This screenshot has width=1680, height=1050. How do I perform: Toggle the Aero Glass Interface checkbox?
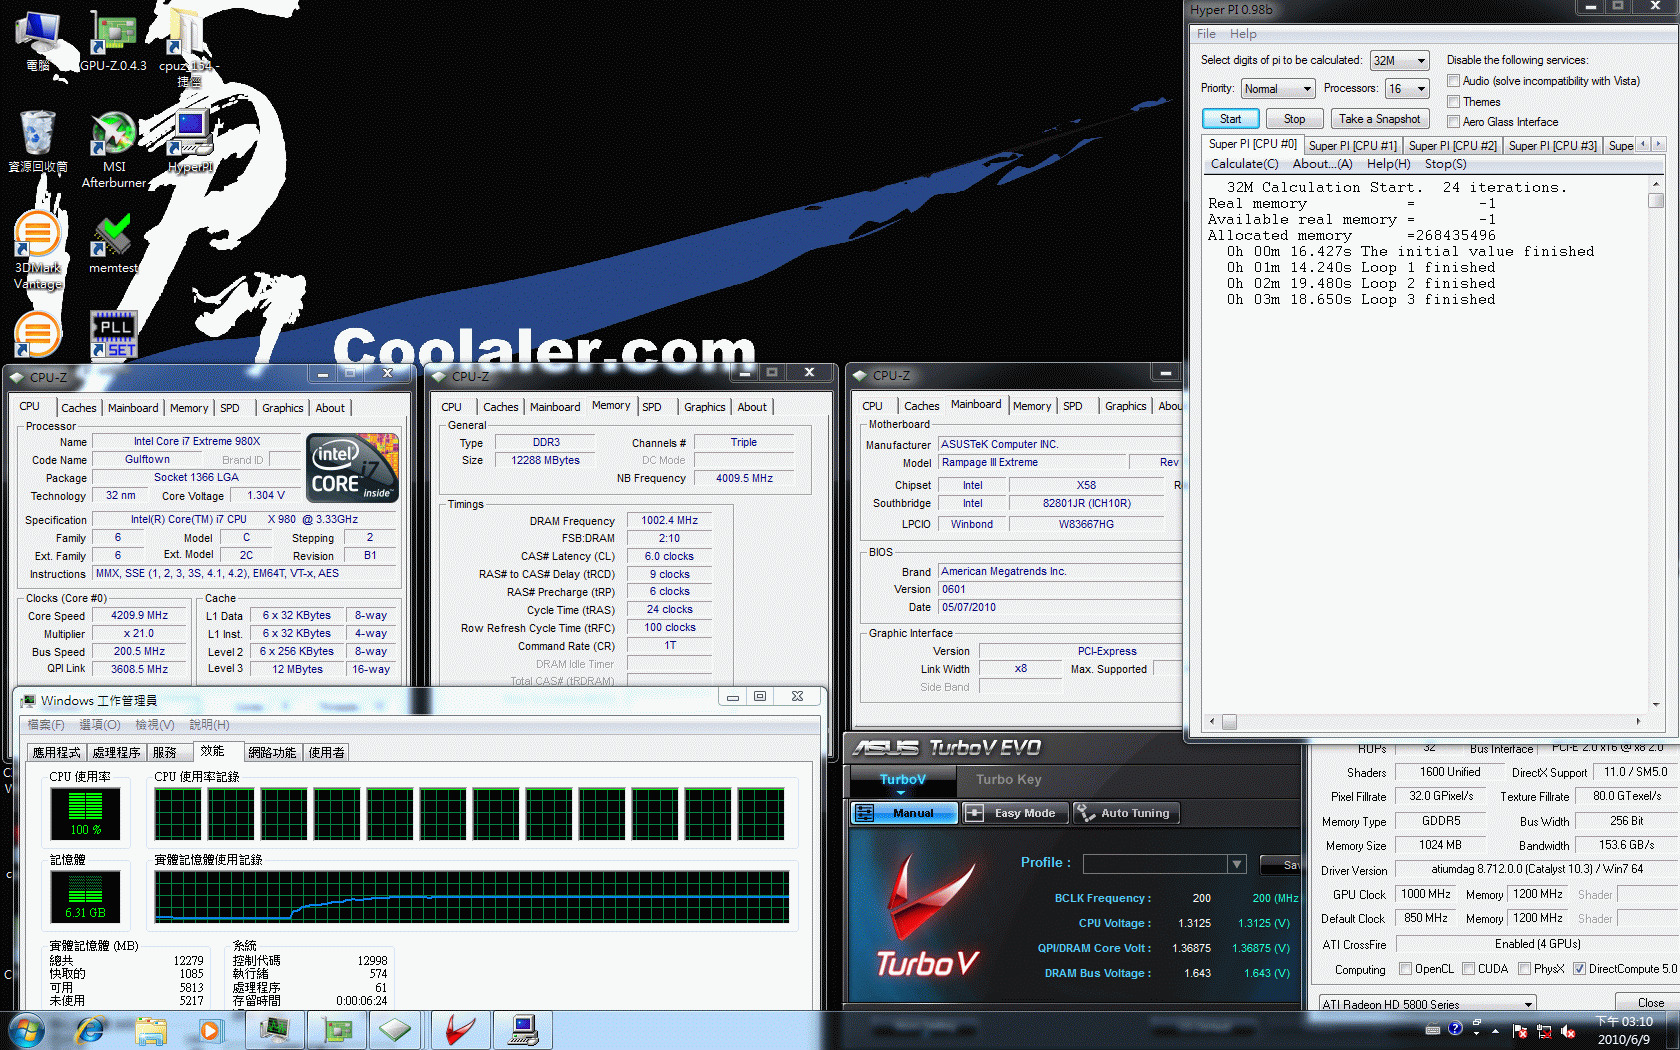1454,122
